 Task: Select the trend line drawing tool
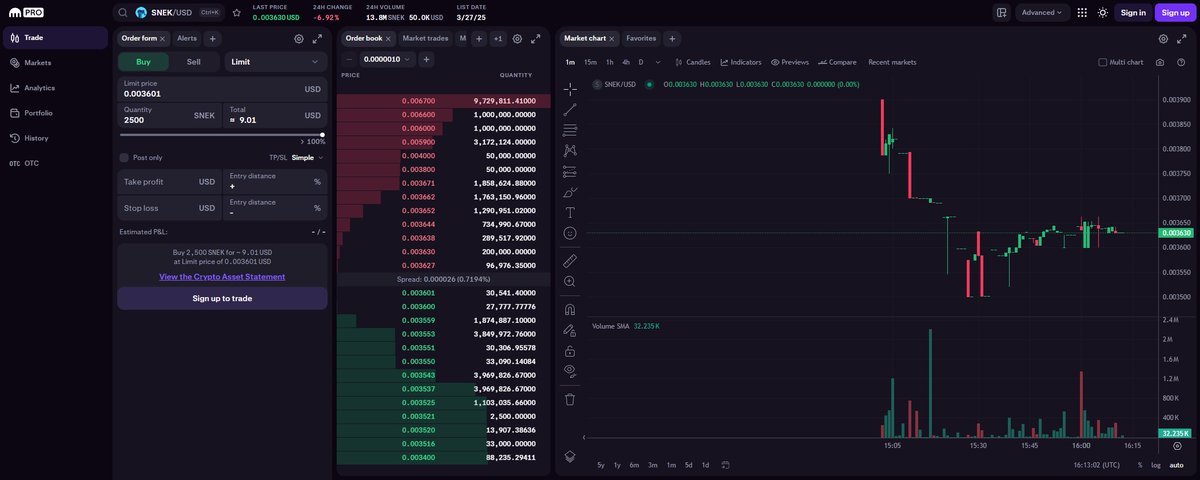pos(570,110)
